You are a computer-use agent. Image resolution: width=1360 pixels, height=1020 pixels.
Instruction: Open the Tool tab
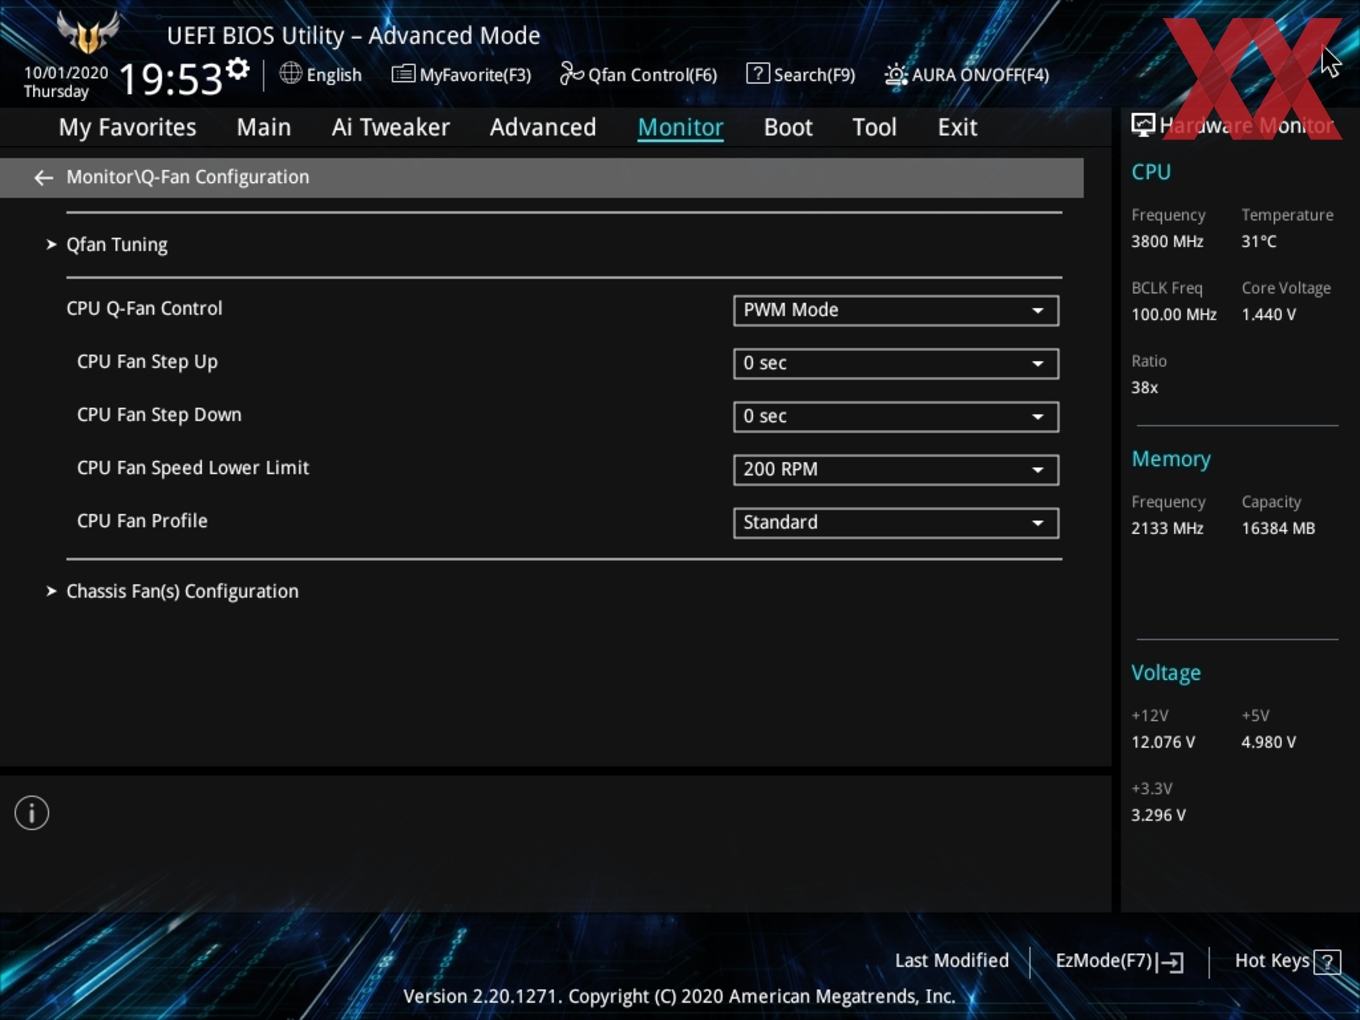coord(874,127)
